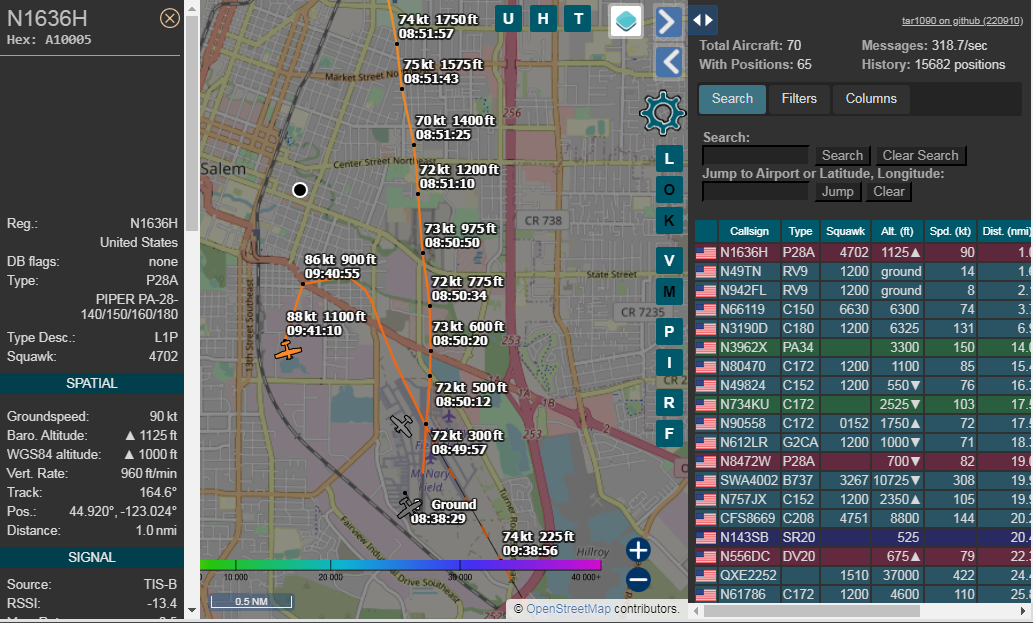The height and width of the screenshot is (623, 1033).
Task: Click the N1636H registration value in panel
Action: click(154, 224)
